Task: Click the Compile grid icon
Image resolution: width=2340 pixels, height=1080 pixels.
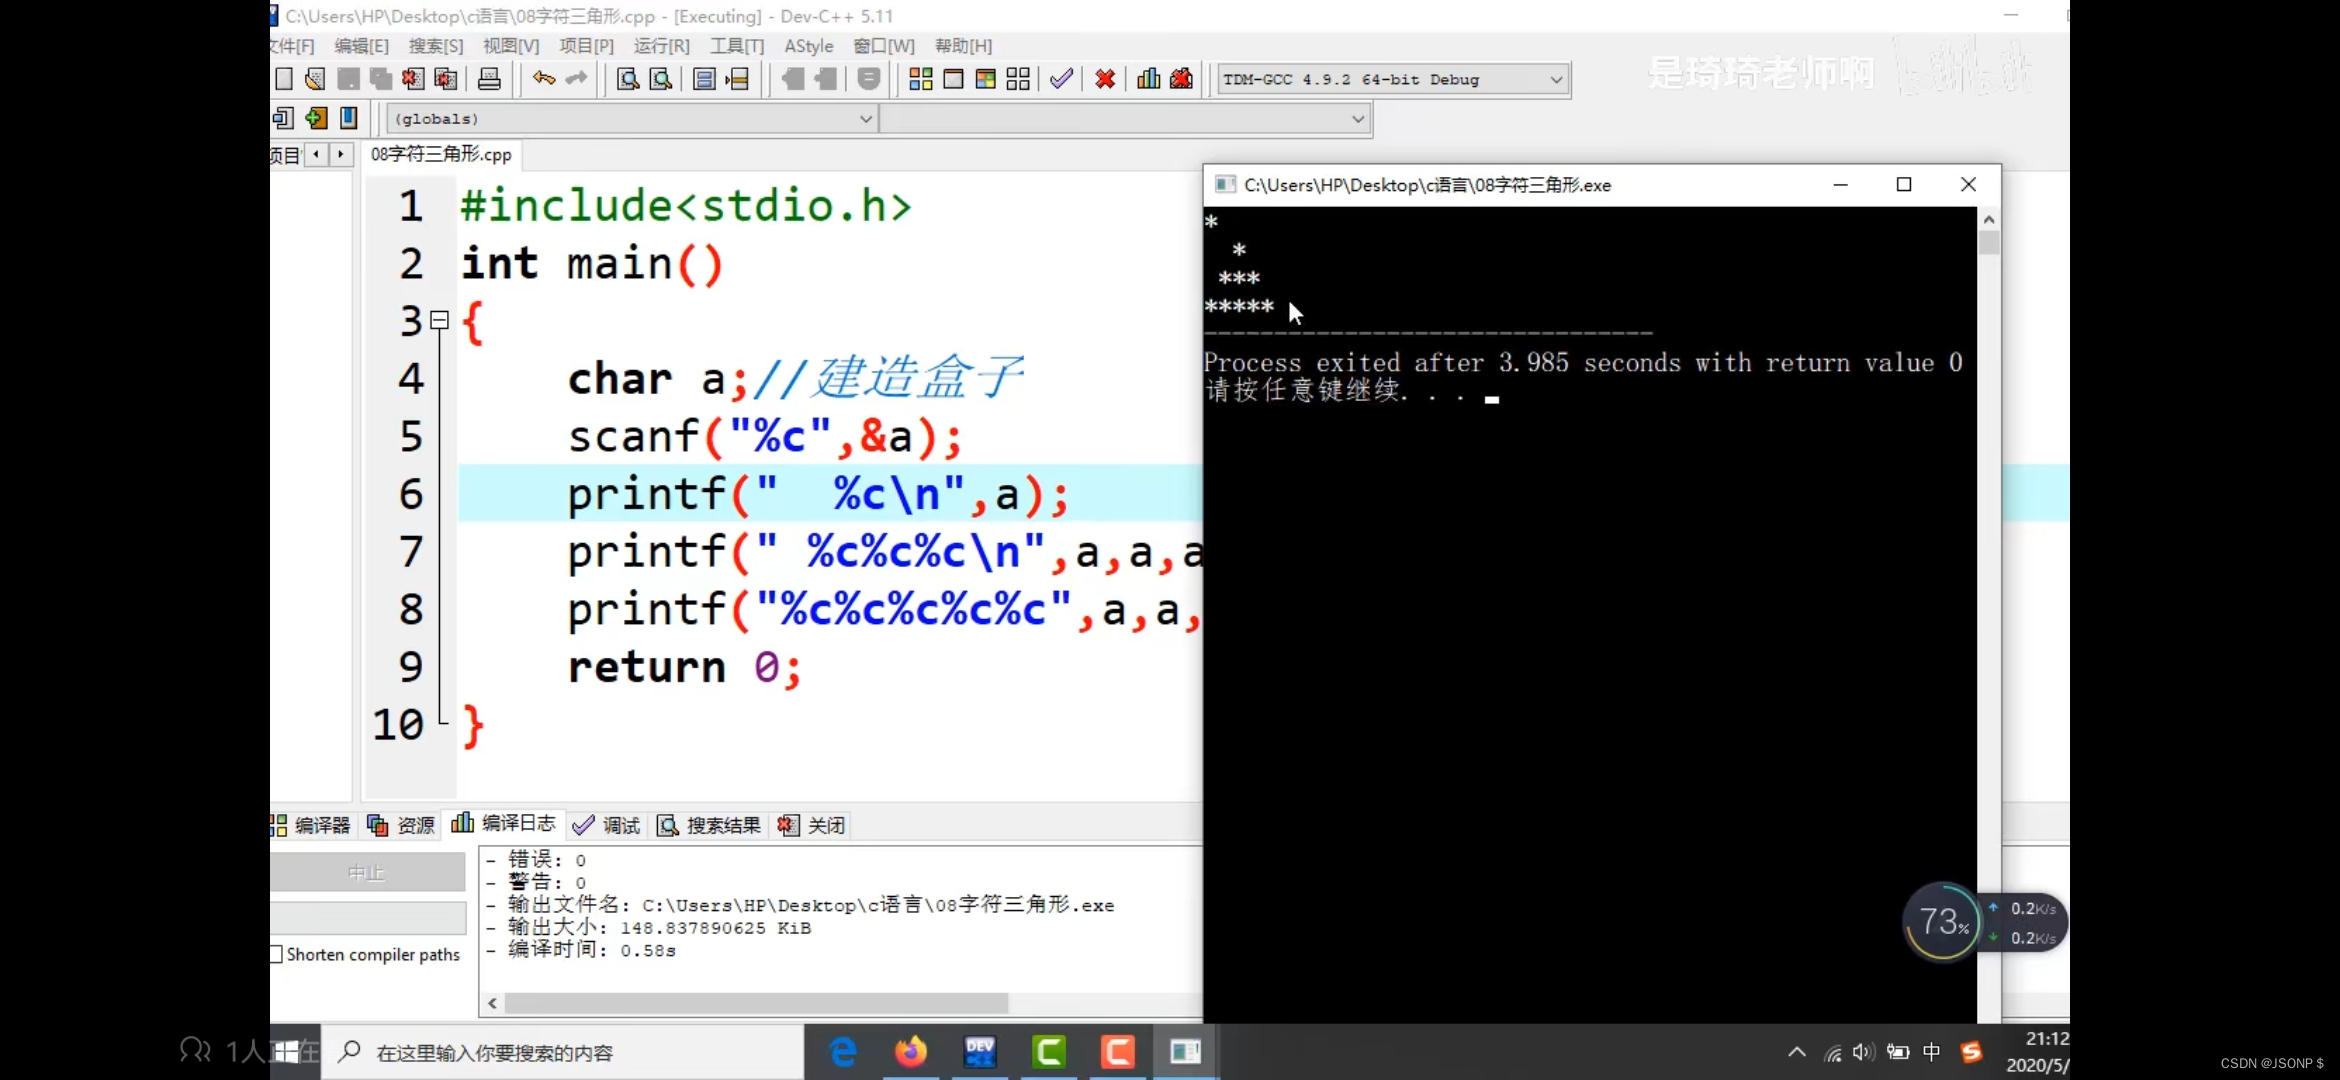Action: point(920,79)
